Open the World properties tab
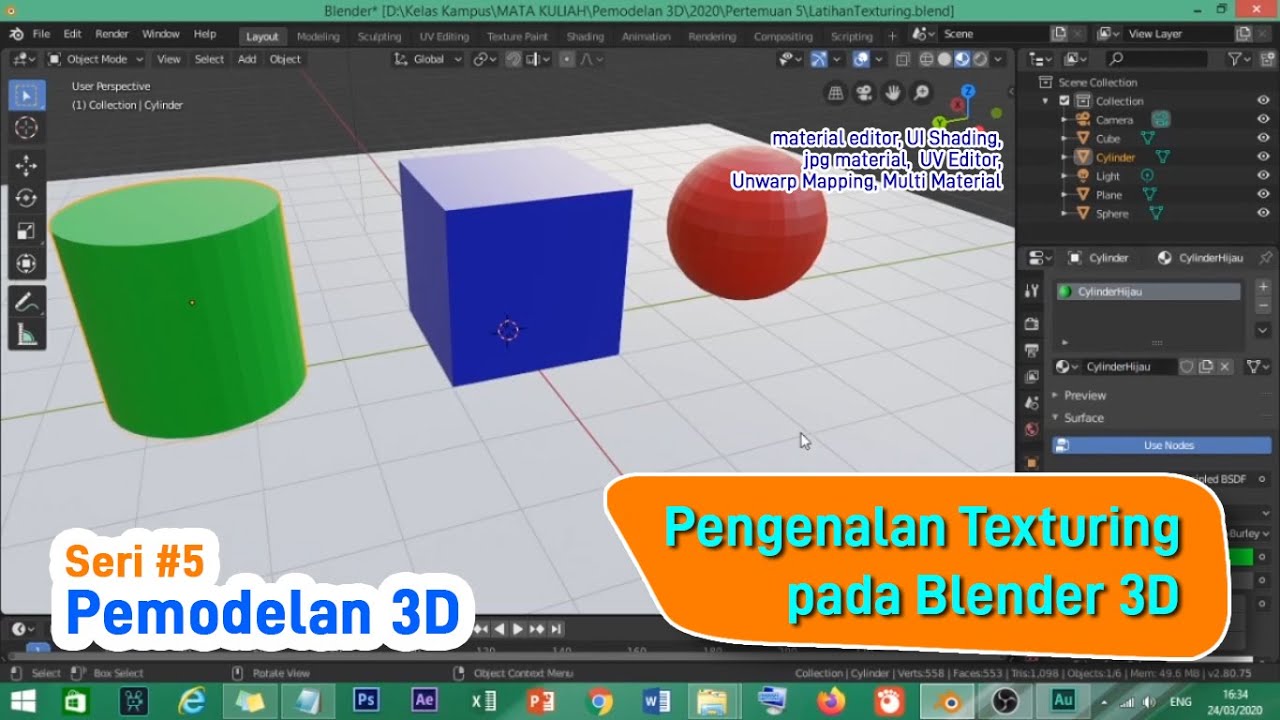This screenshot has height=720, width=1280. coord(1032,429)
